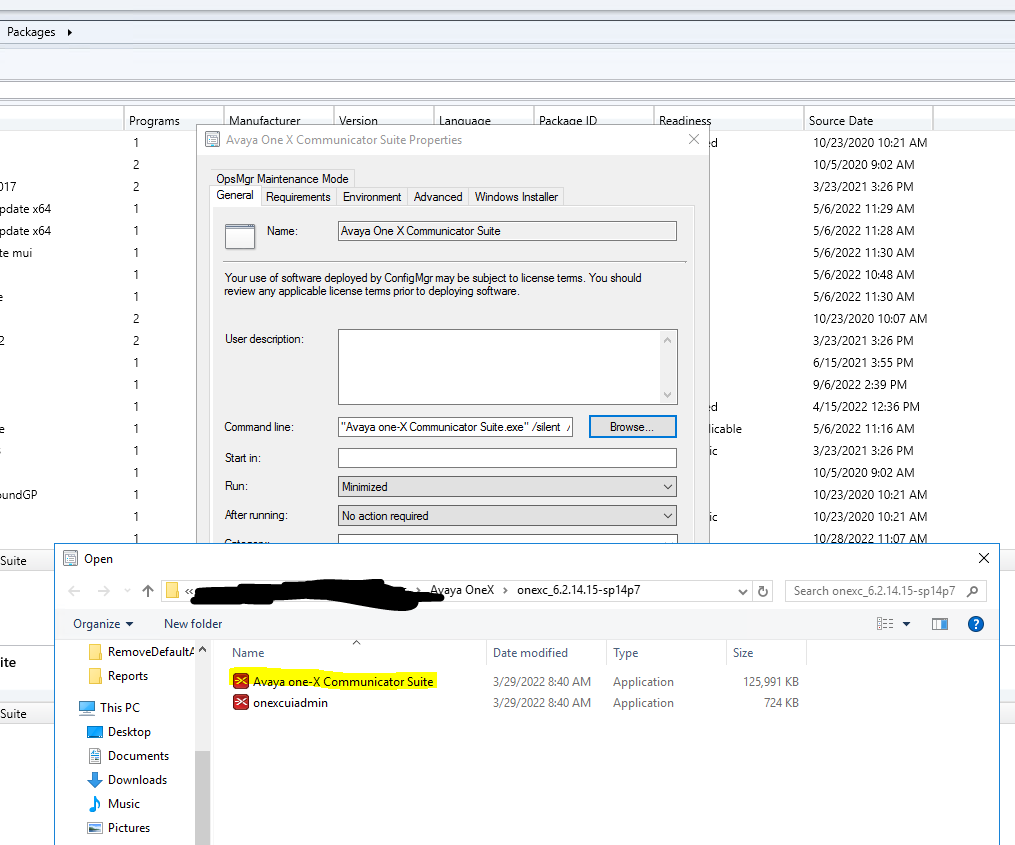The width and height of the screenshot is (1015, 845).
Task: Open the RemoveDefaultA folder in sidebar
Action: point(141,651)
